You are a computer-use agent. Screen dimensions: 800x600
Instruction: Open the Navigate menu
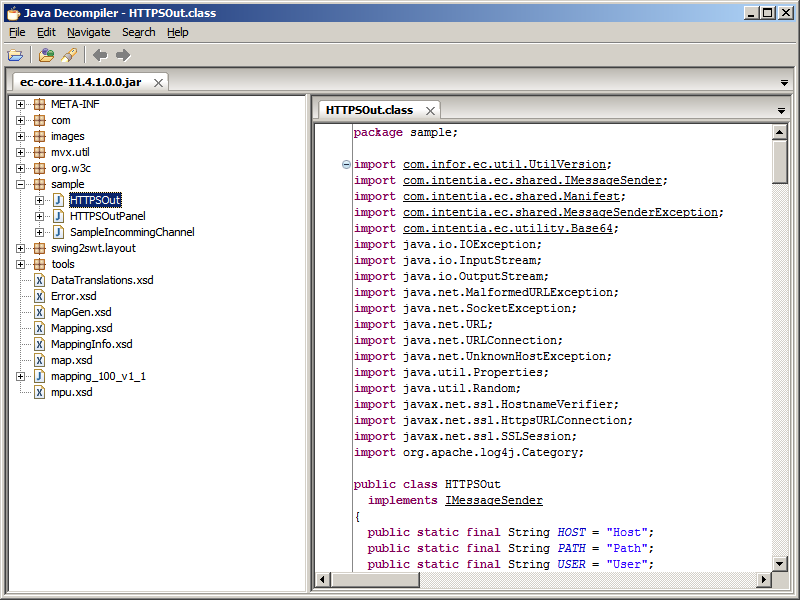coord(88,32)
